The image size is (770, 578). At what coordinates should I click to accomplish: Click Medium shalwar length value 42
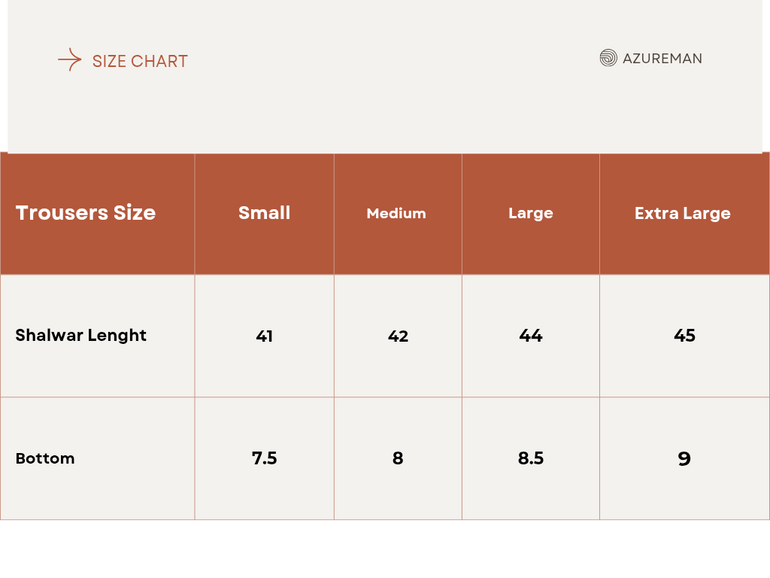click(x=398, y=337)
